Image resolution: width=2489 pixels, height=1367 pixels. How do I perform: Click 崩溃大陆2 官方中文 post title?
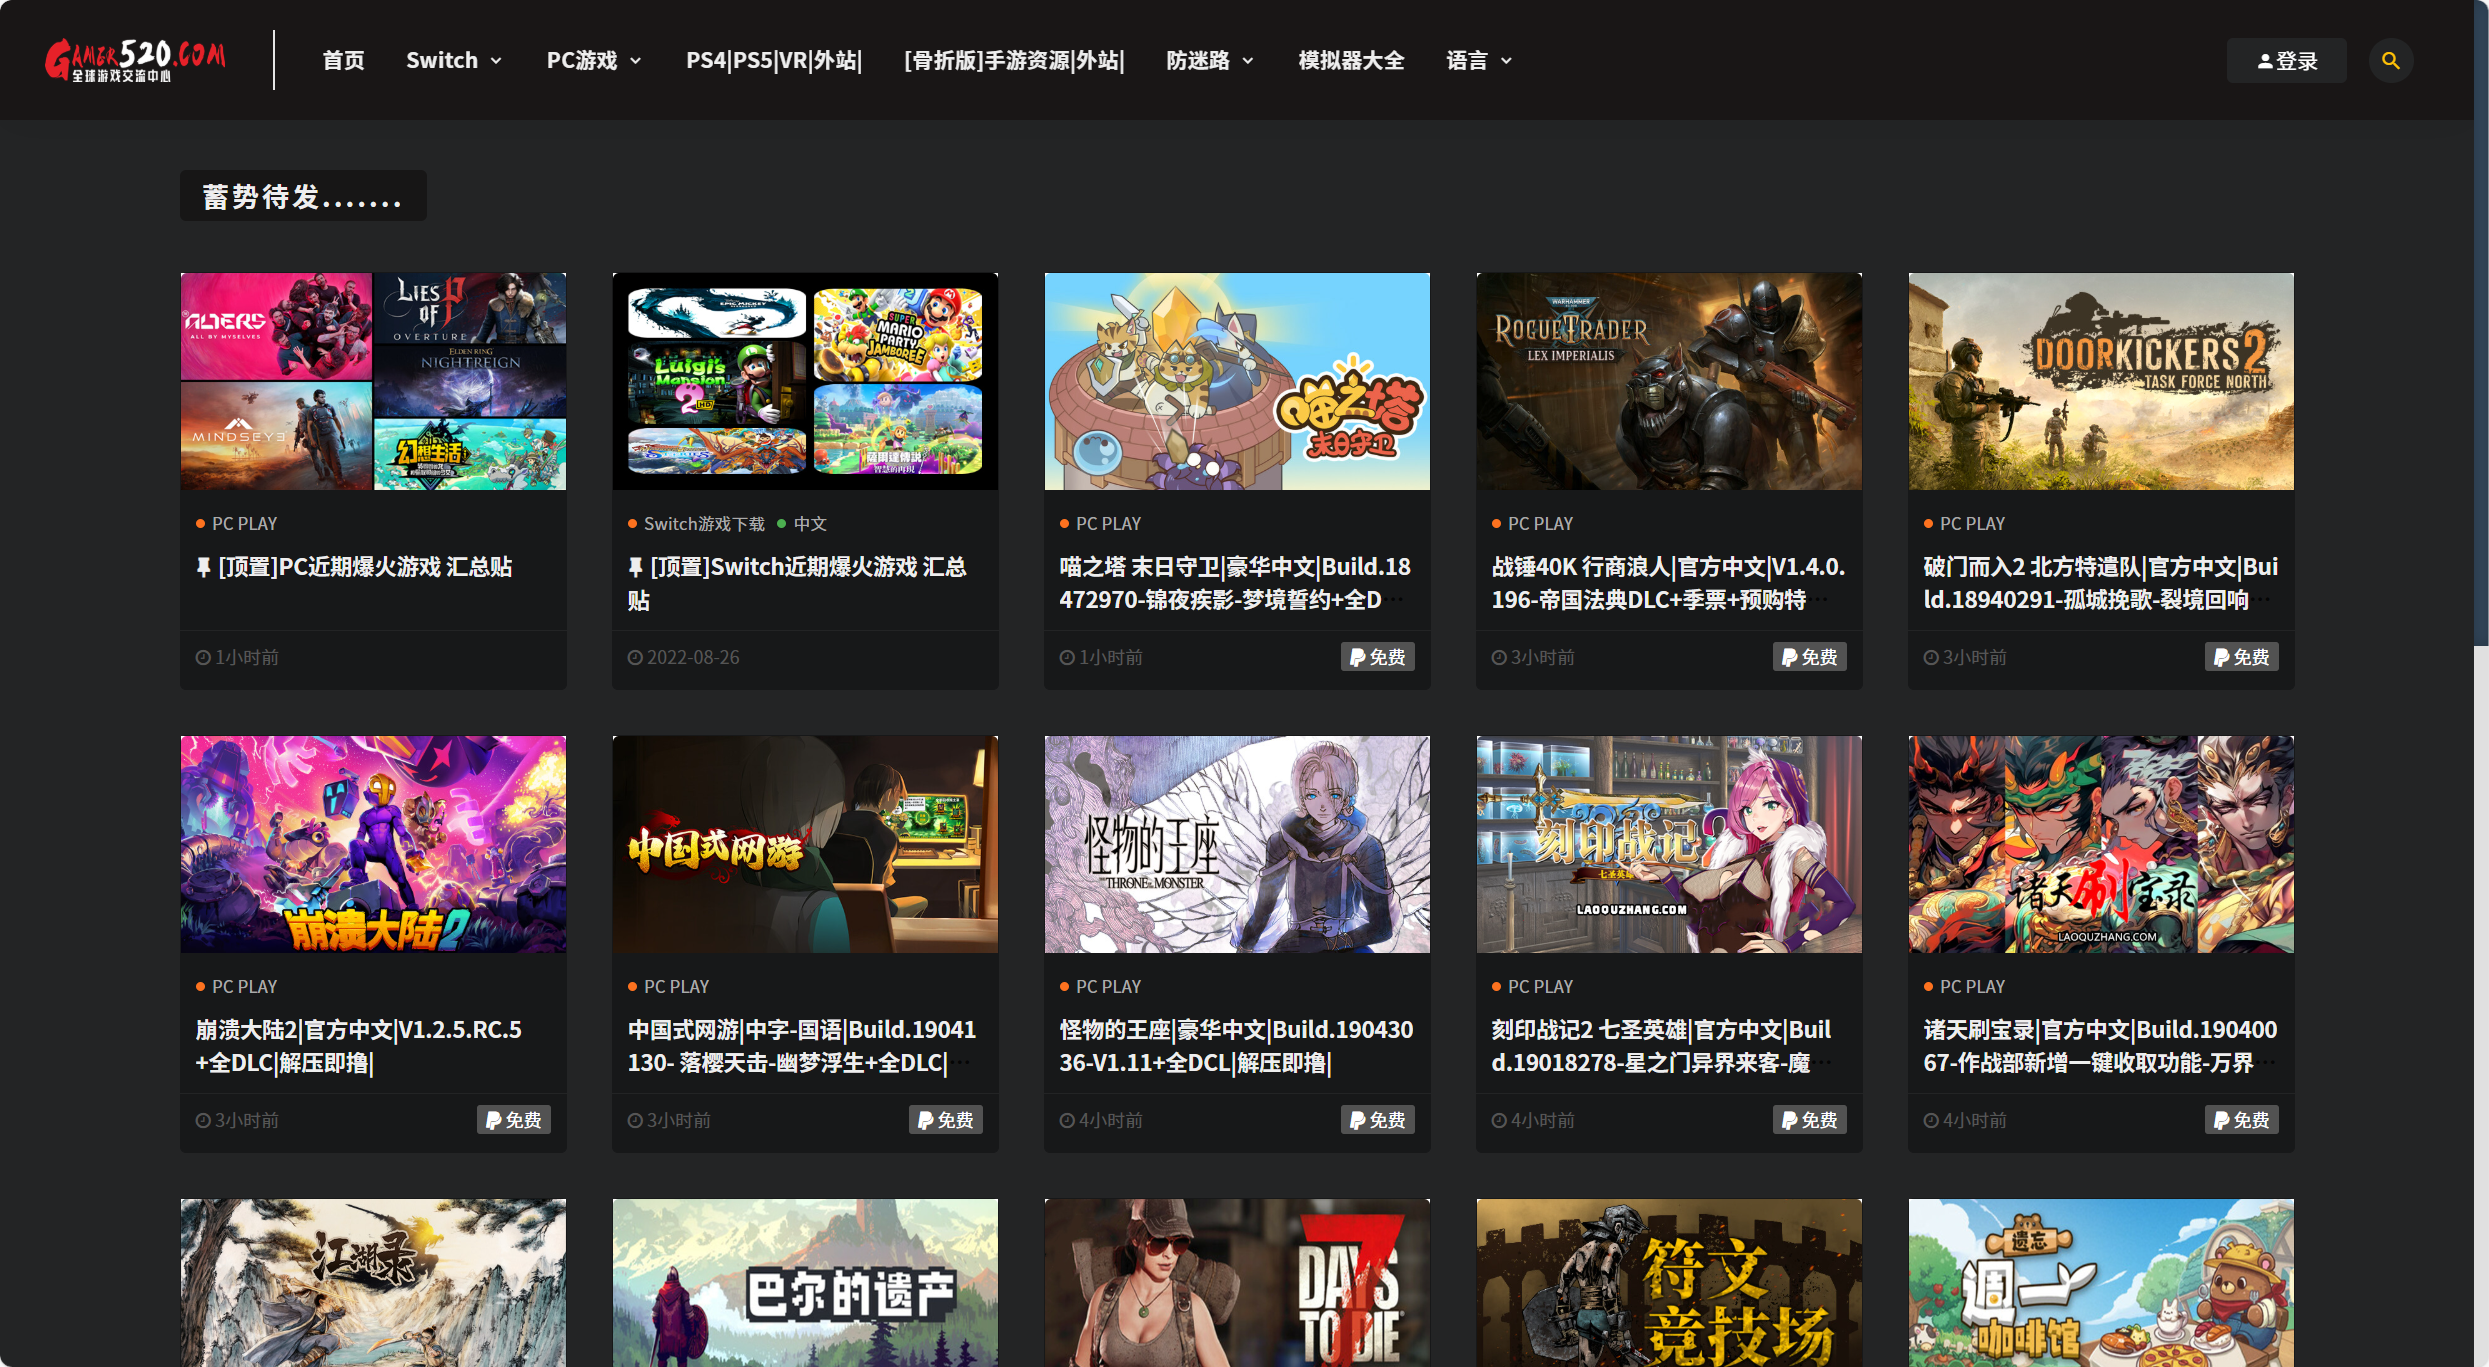359,1046
